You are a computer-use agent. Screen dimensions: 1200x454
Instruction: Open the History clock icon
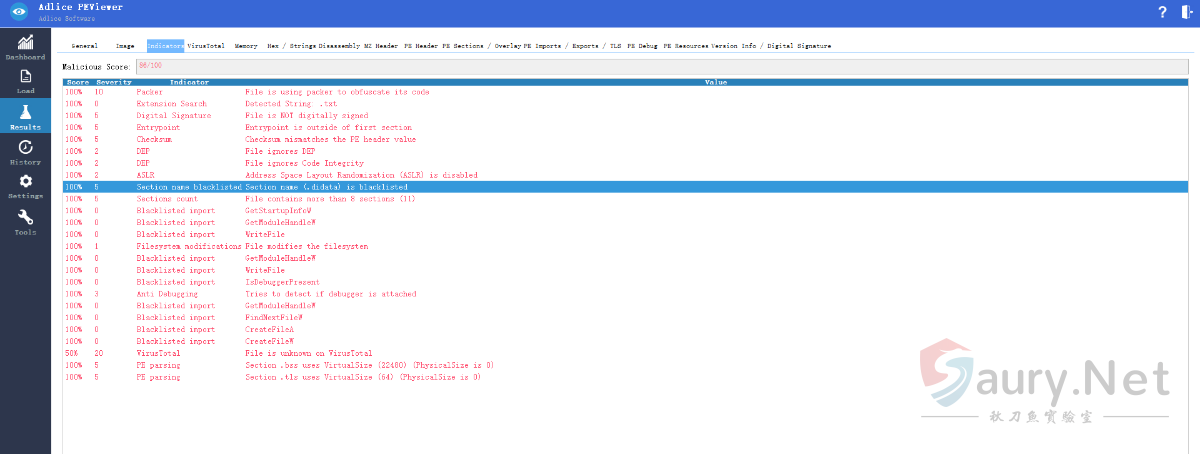coord(25,150)
